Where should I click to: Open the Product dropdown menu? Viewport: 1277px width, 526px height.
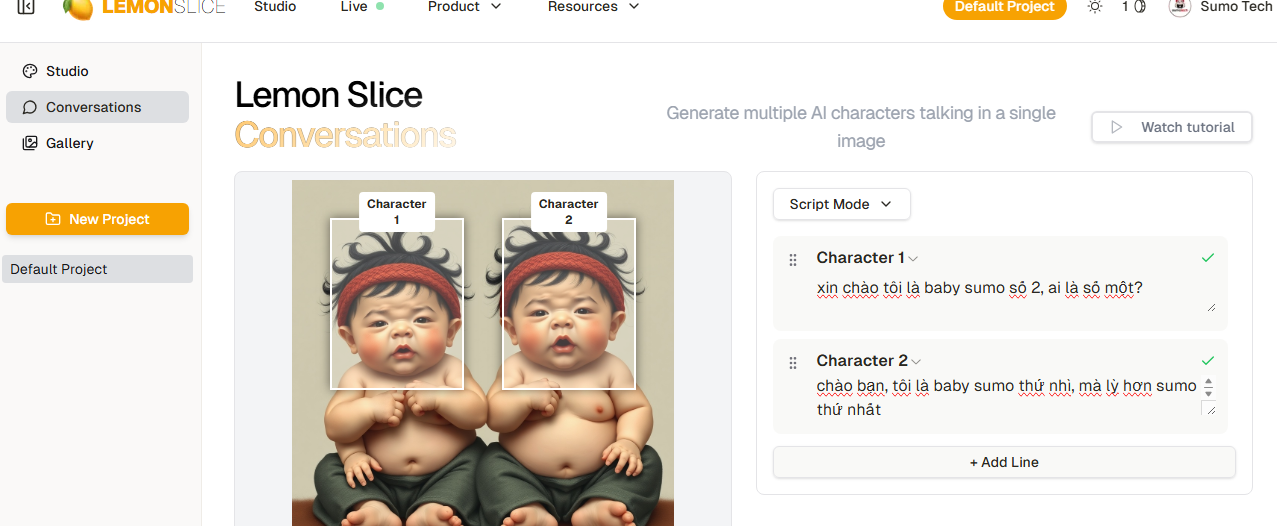tap(465, 6)
